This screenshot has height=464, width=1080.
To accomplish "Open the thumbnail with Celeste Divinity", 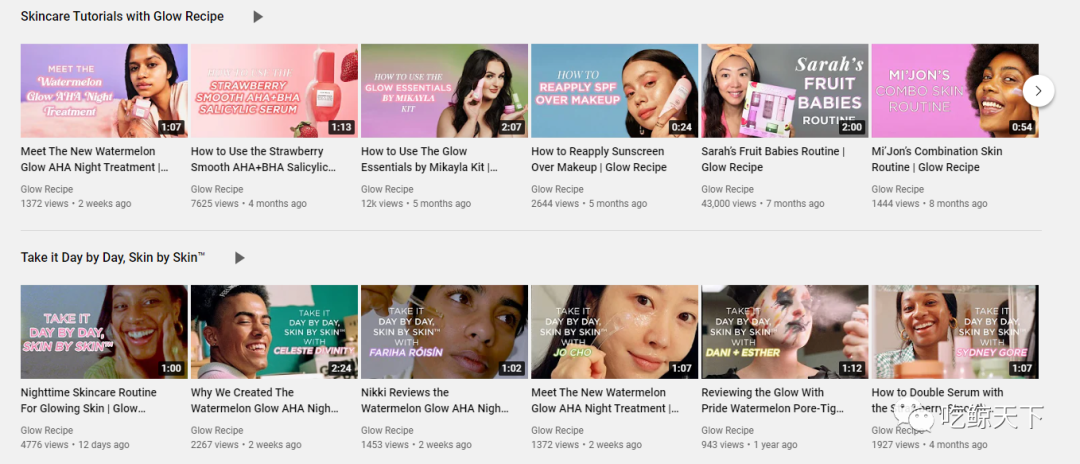I will click(x=274, y=332).
